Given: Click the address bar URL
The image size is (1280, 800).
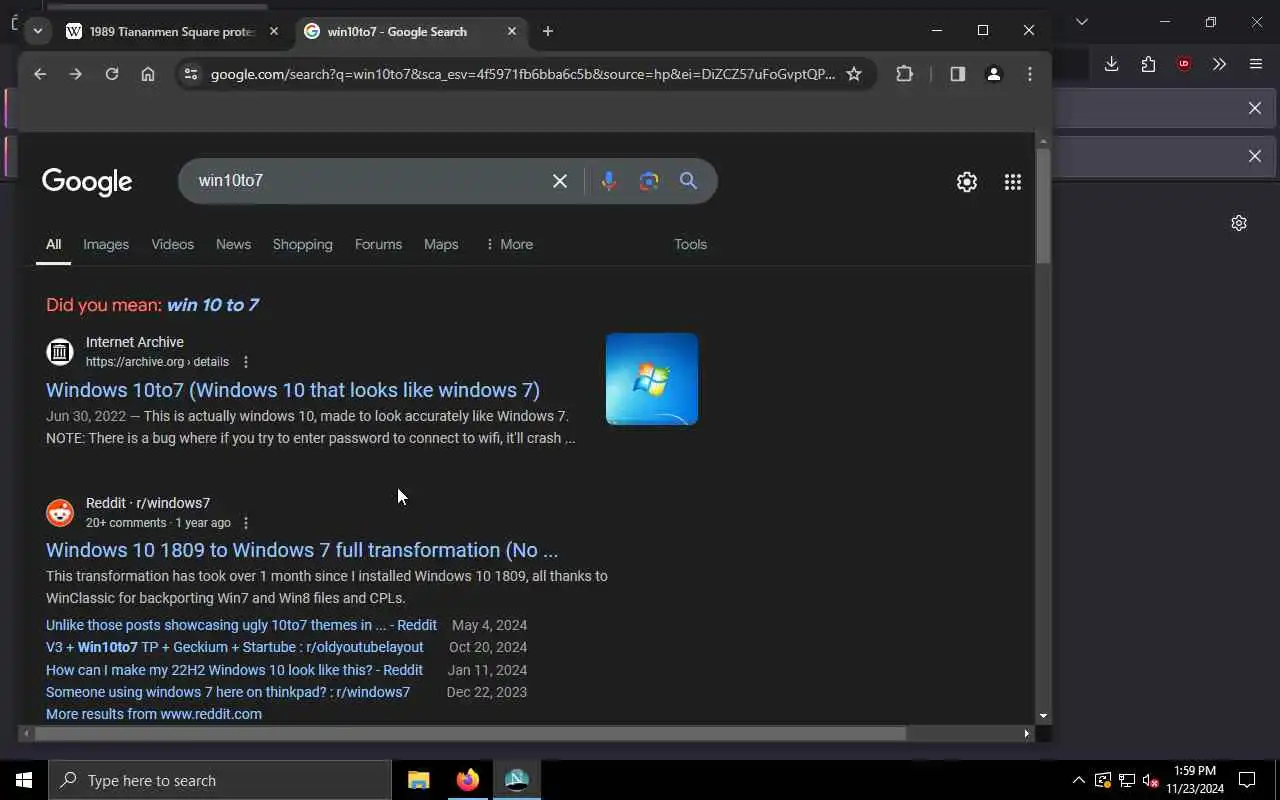Looking at the screenshot, I should point(522,74).
